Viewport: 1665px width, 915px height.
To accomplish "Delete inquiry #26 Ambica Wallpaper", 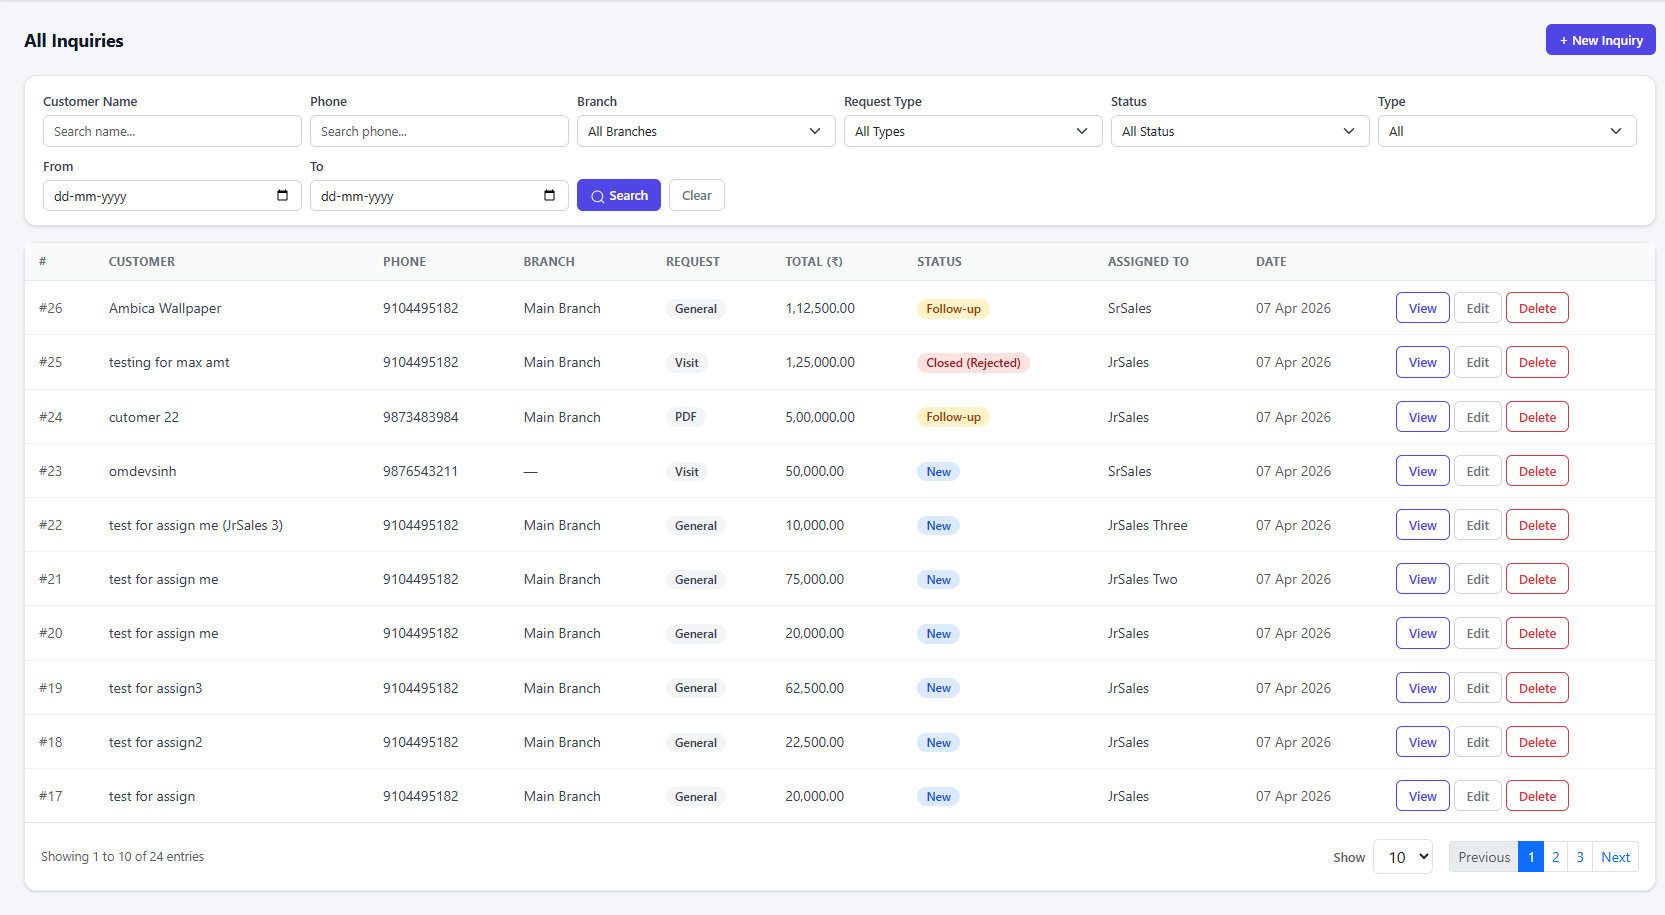I will [1537, 308].
